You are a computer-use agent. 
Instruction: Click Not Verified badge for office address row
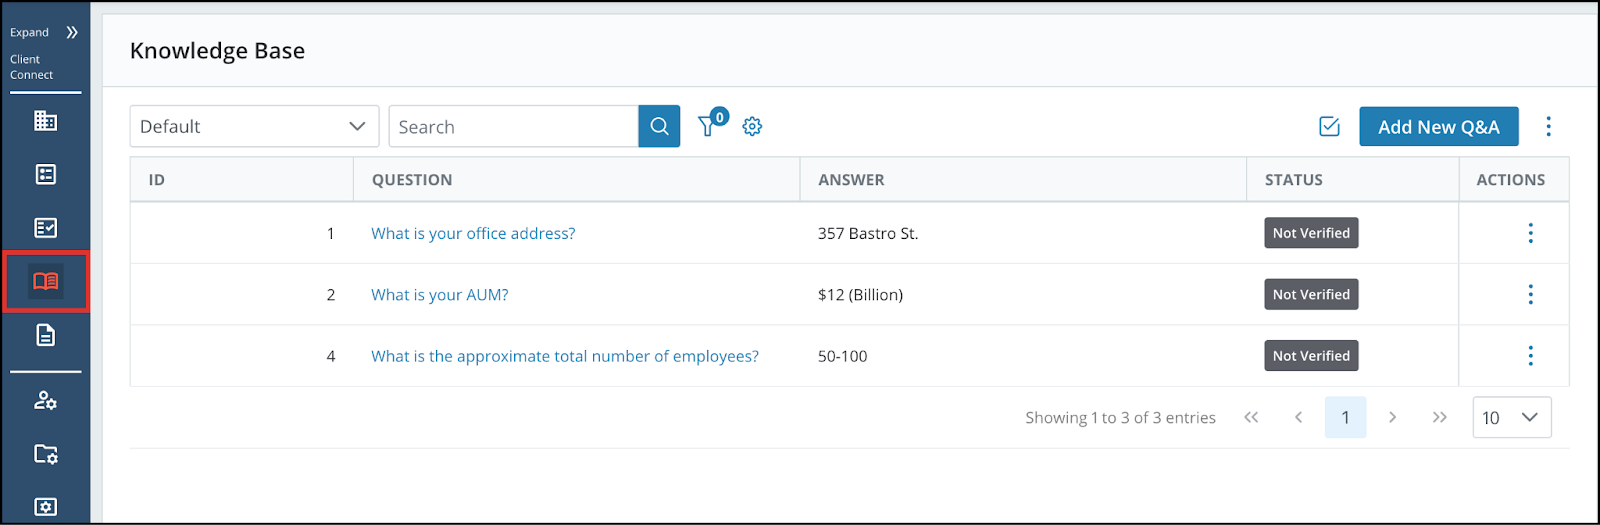1311,233
